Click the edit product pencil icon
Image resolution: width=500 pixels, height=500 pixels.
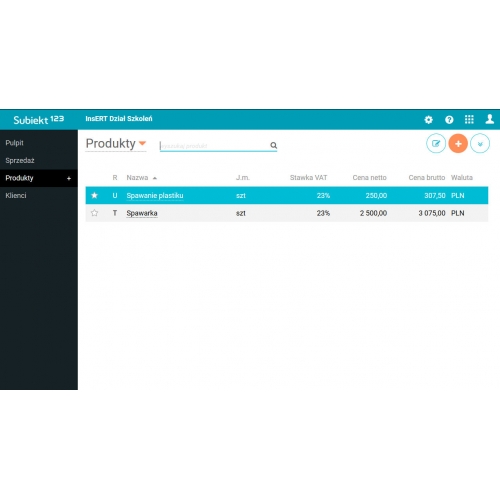coord(436,143)
